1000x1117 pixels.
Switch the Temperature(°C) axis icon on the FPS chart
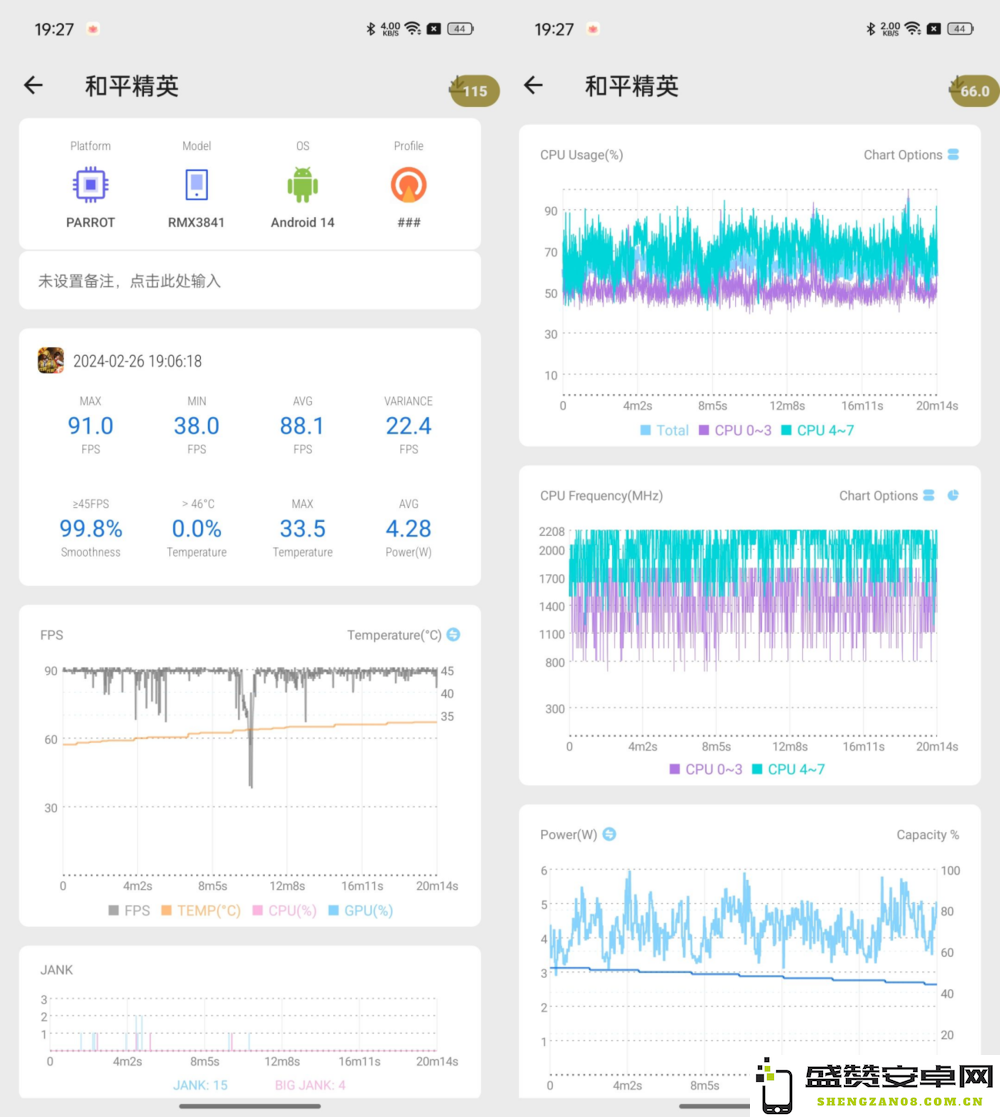[454, 635]
